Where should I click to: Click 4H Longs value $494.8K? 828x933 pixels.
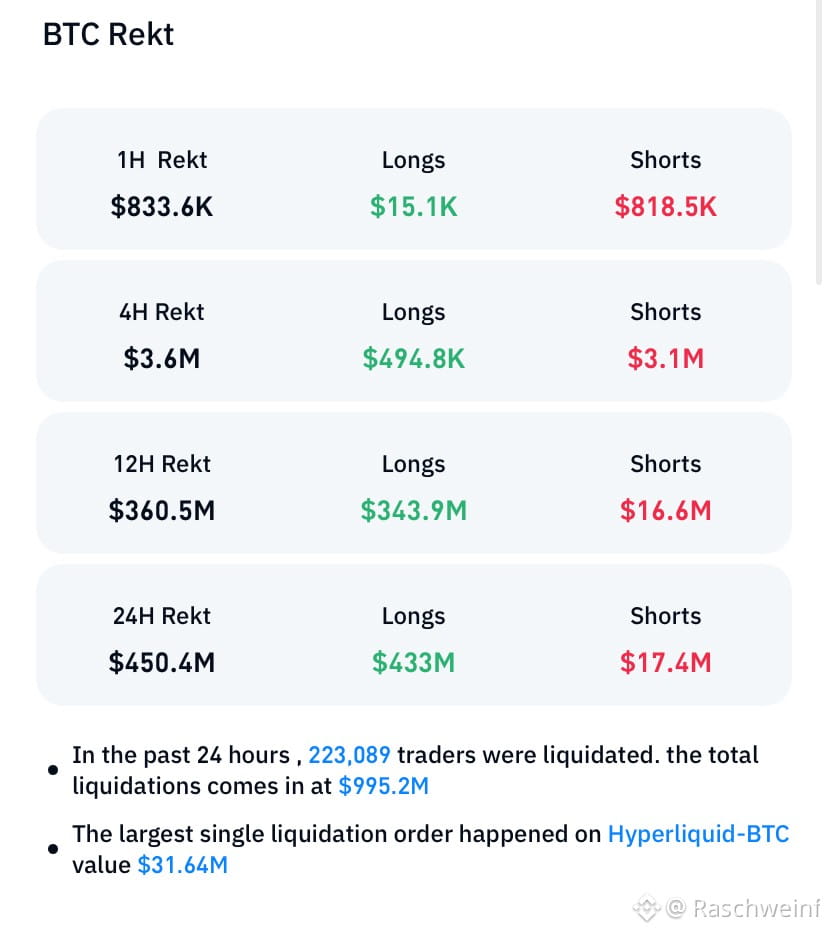tap(413, 358)
